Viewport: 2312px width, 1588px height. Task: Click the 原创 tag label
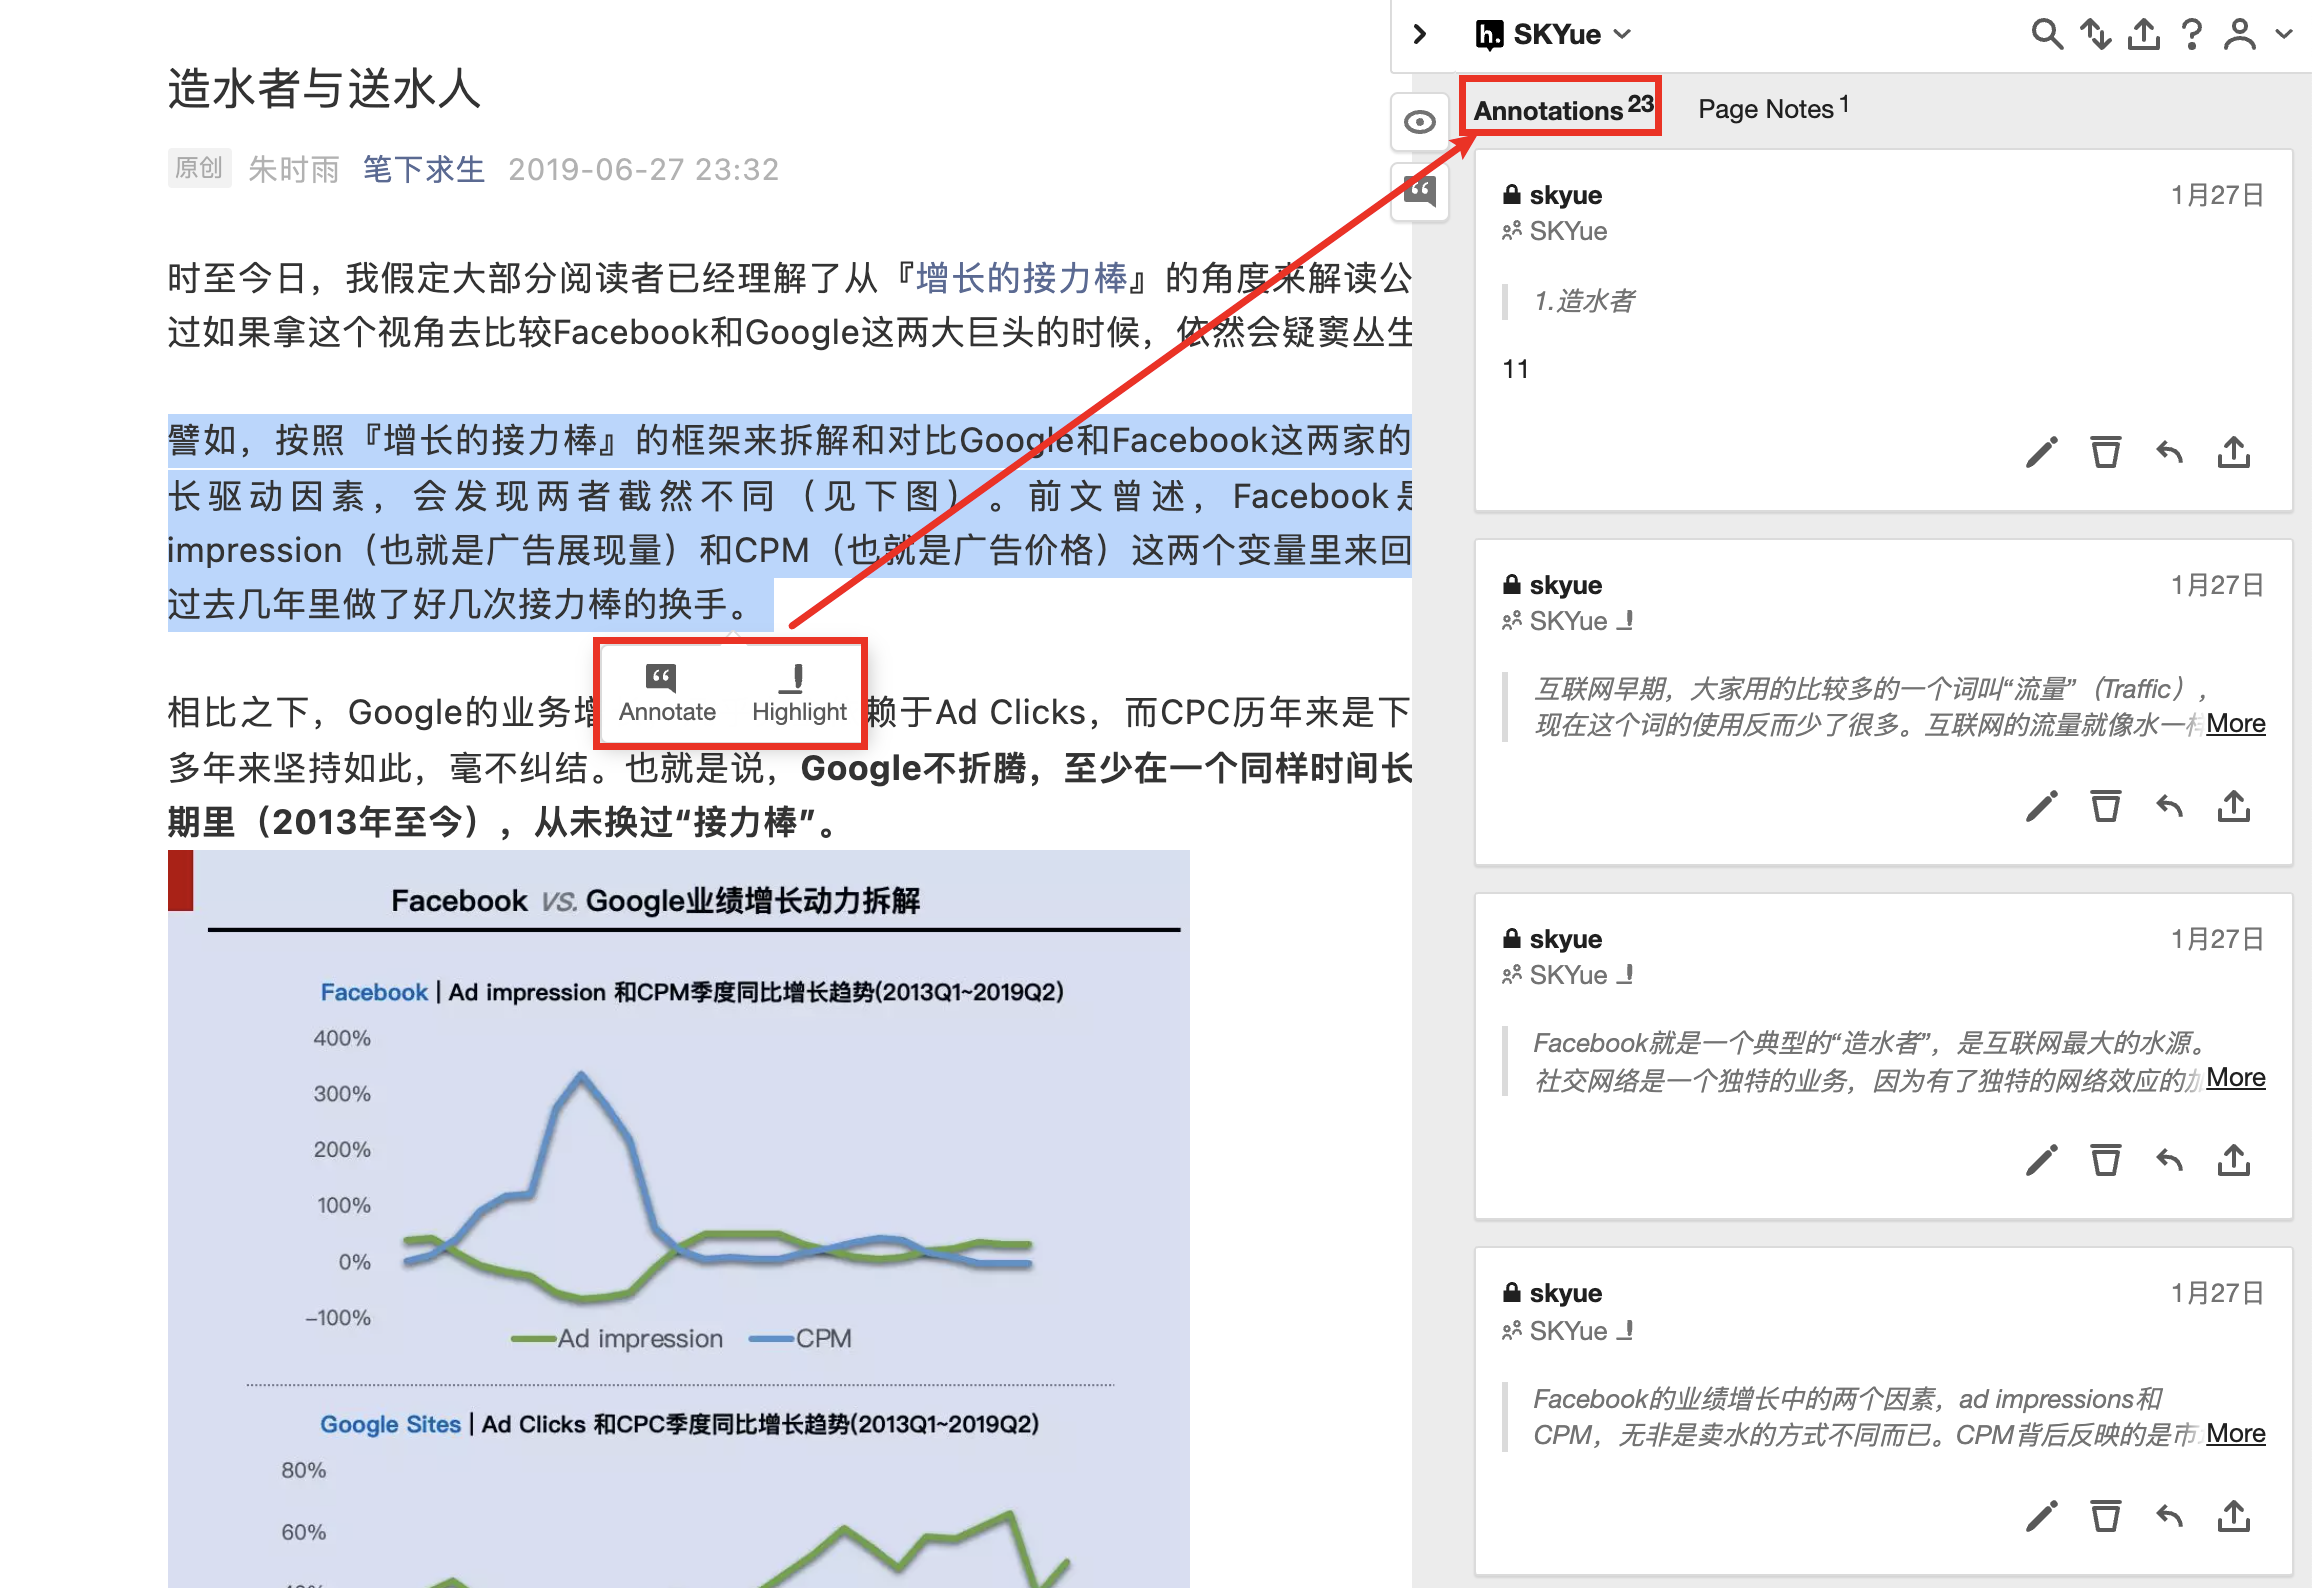199,168
